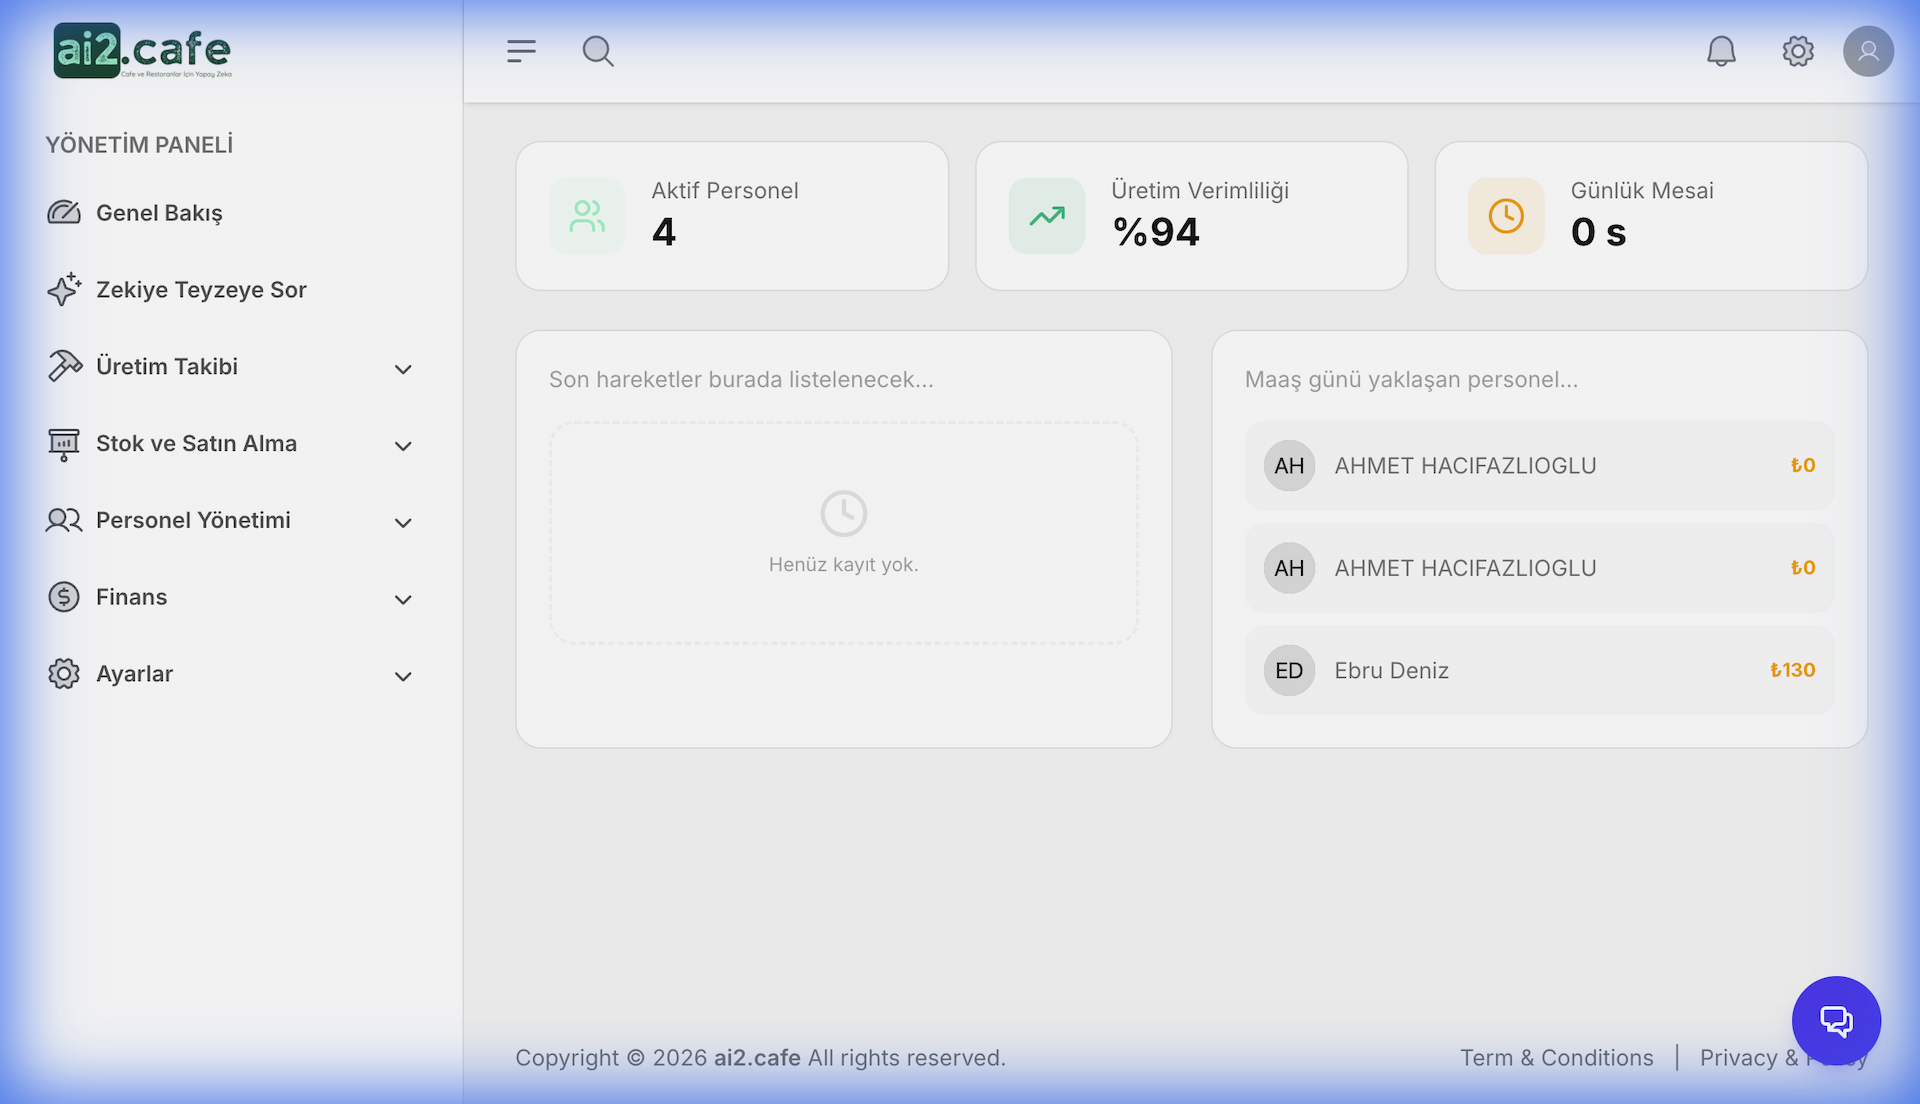Viewport: 1920px width, 1104px height.
Task: Go to Genel Bakış
Action: click(x=159, y=213)
